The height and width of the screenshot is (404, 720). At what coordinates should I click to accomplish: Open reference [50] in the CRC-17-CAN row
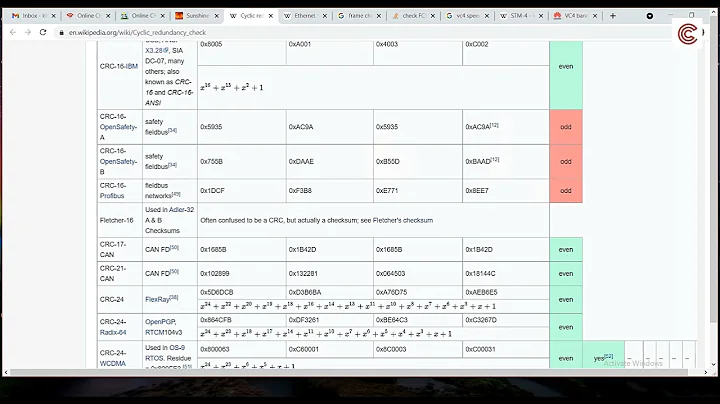[174, 247]
